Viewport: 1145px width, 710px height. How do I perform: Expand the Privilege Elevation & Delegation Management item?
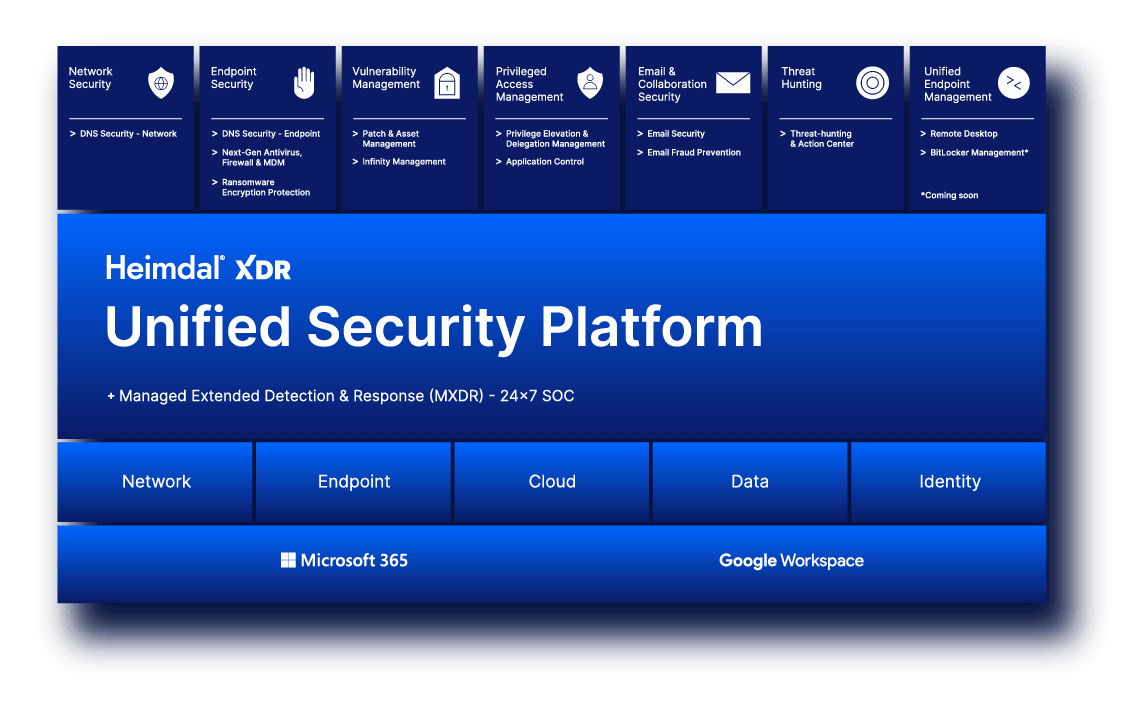coord(551,138)
